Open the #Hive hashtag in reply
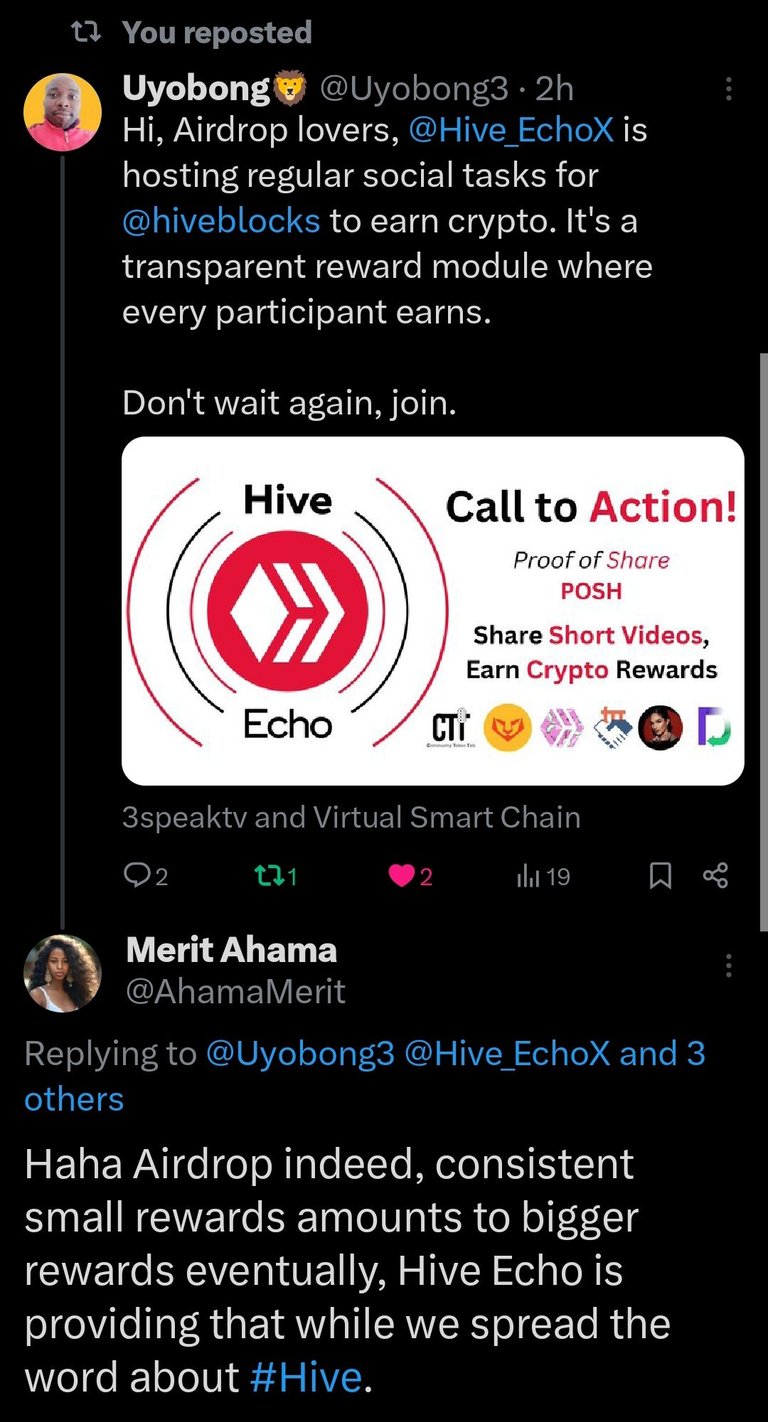Viewport: 768px width, 1422px height. pyautogui.click(x=304, y=1377)
